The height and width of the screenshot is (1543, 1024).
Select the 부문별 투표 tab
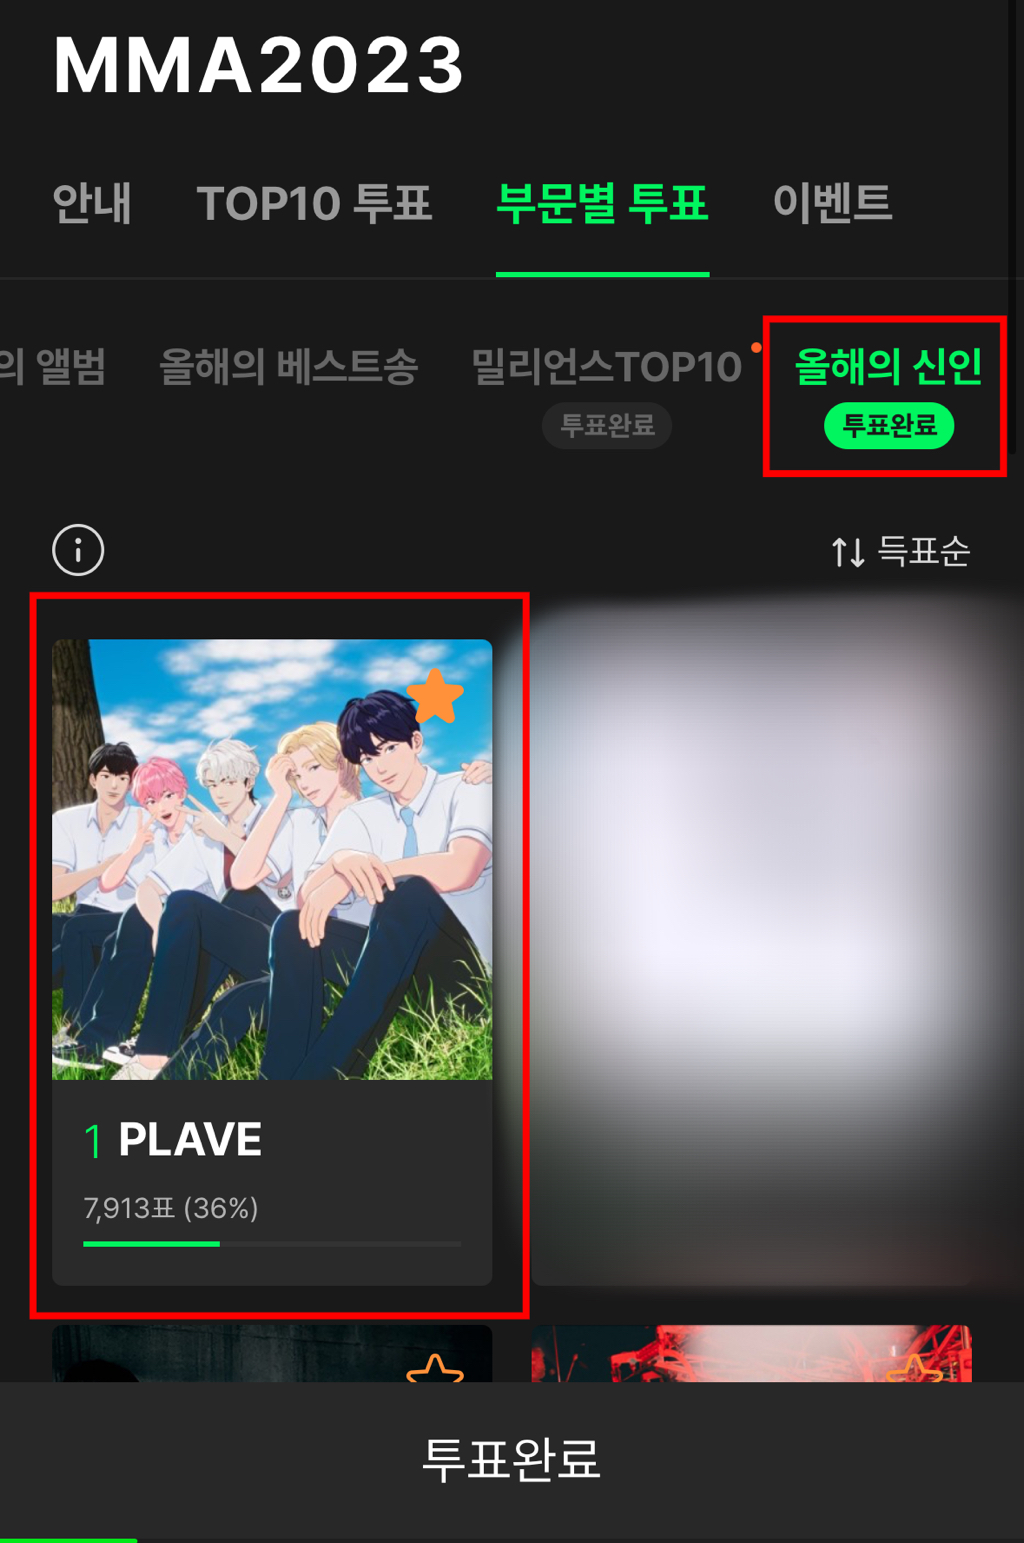603,204
